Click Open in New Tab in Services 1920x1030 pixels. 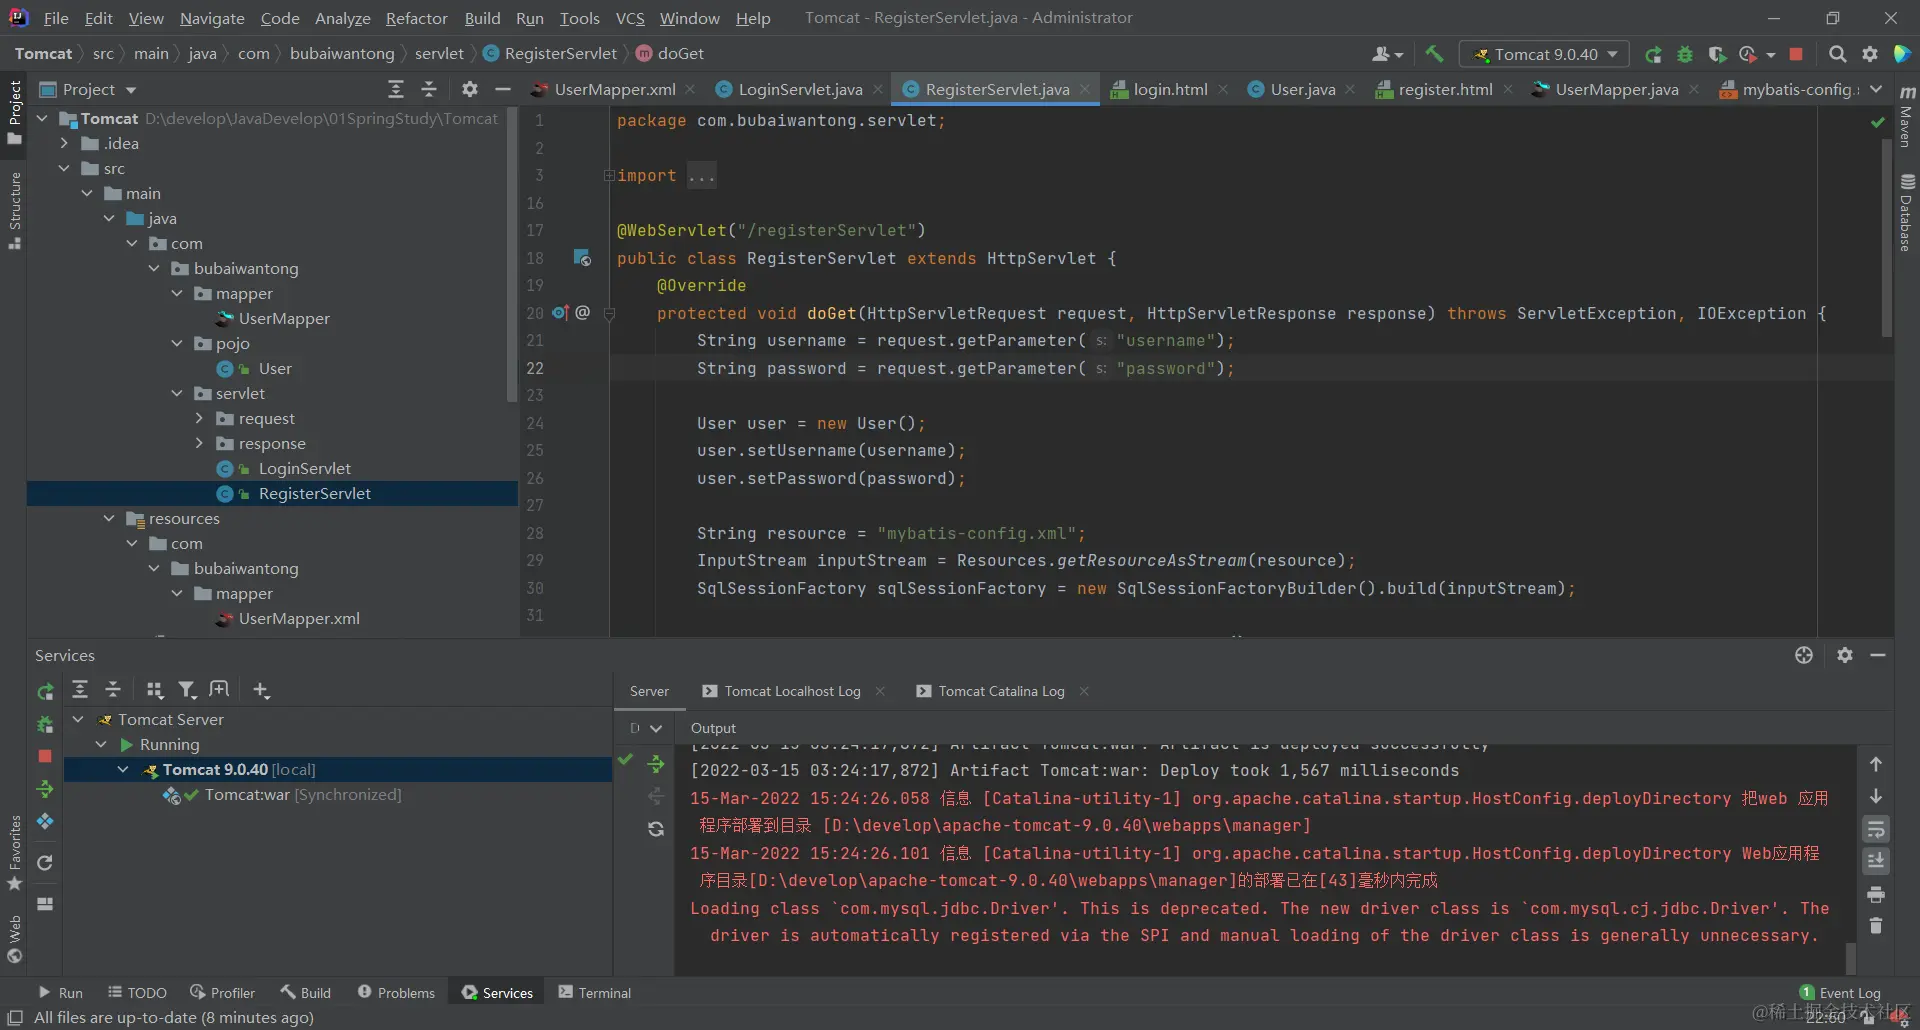pyautogui.click(x=219, y=690)
